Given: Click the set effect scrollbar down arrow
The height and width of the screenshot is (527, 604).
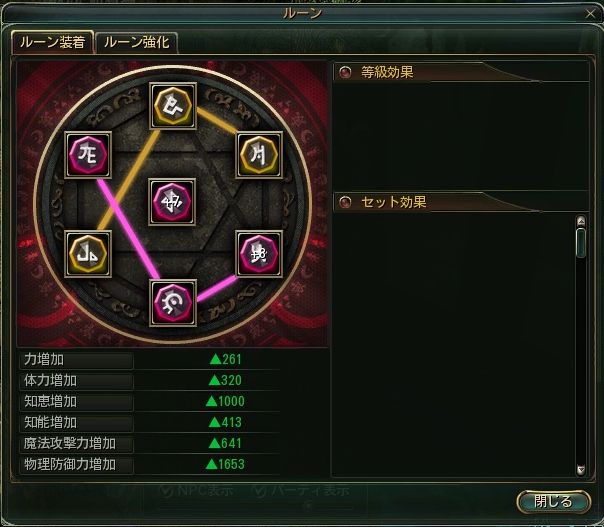Looking at the screenshot, I should pos(581,470).
